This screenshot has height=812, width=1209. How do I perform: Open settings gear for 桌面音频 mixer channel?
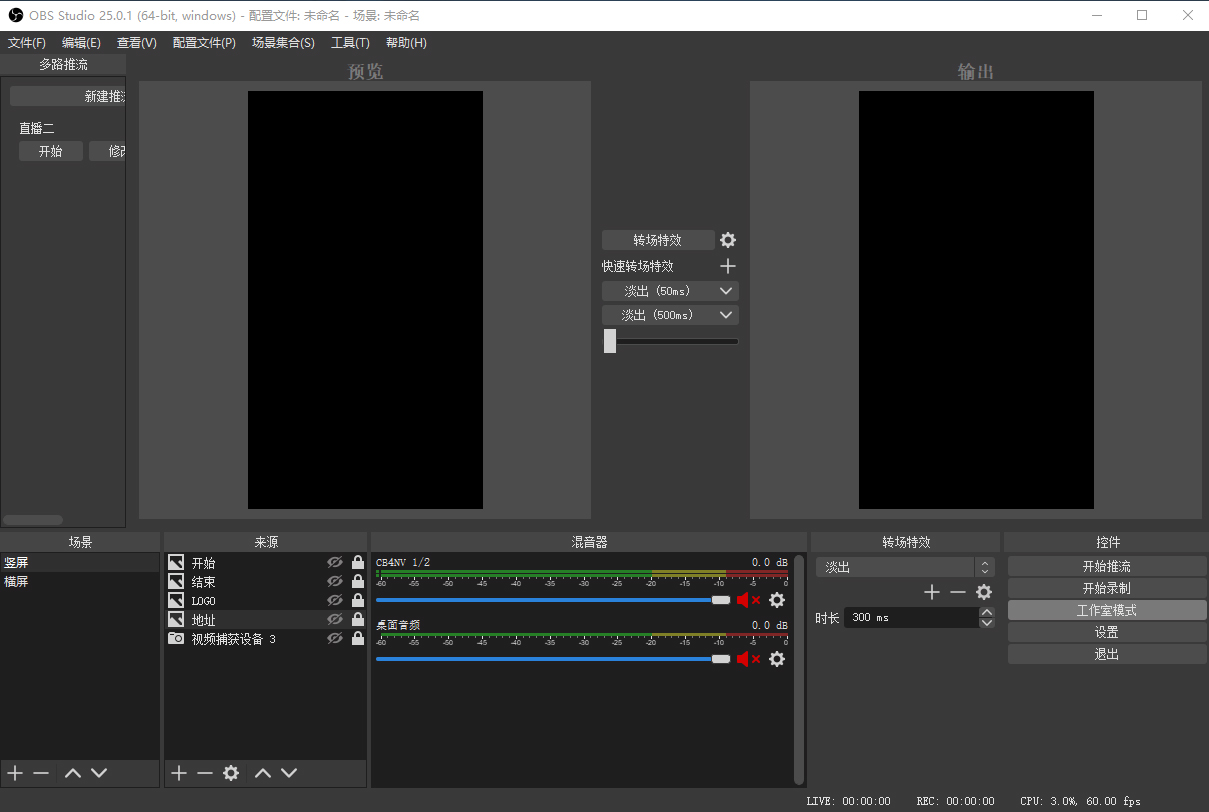777,659
